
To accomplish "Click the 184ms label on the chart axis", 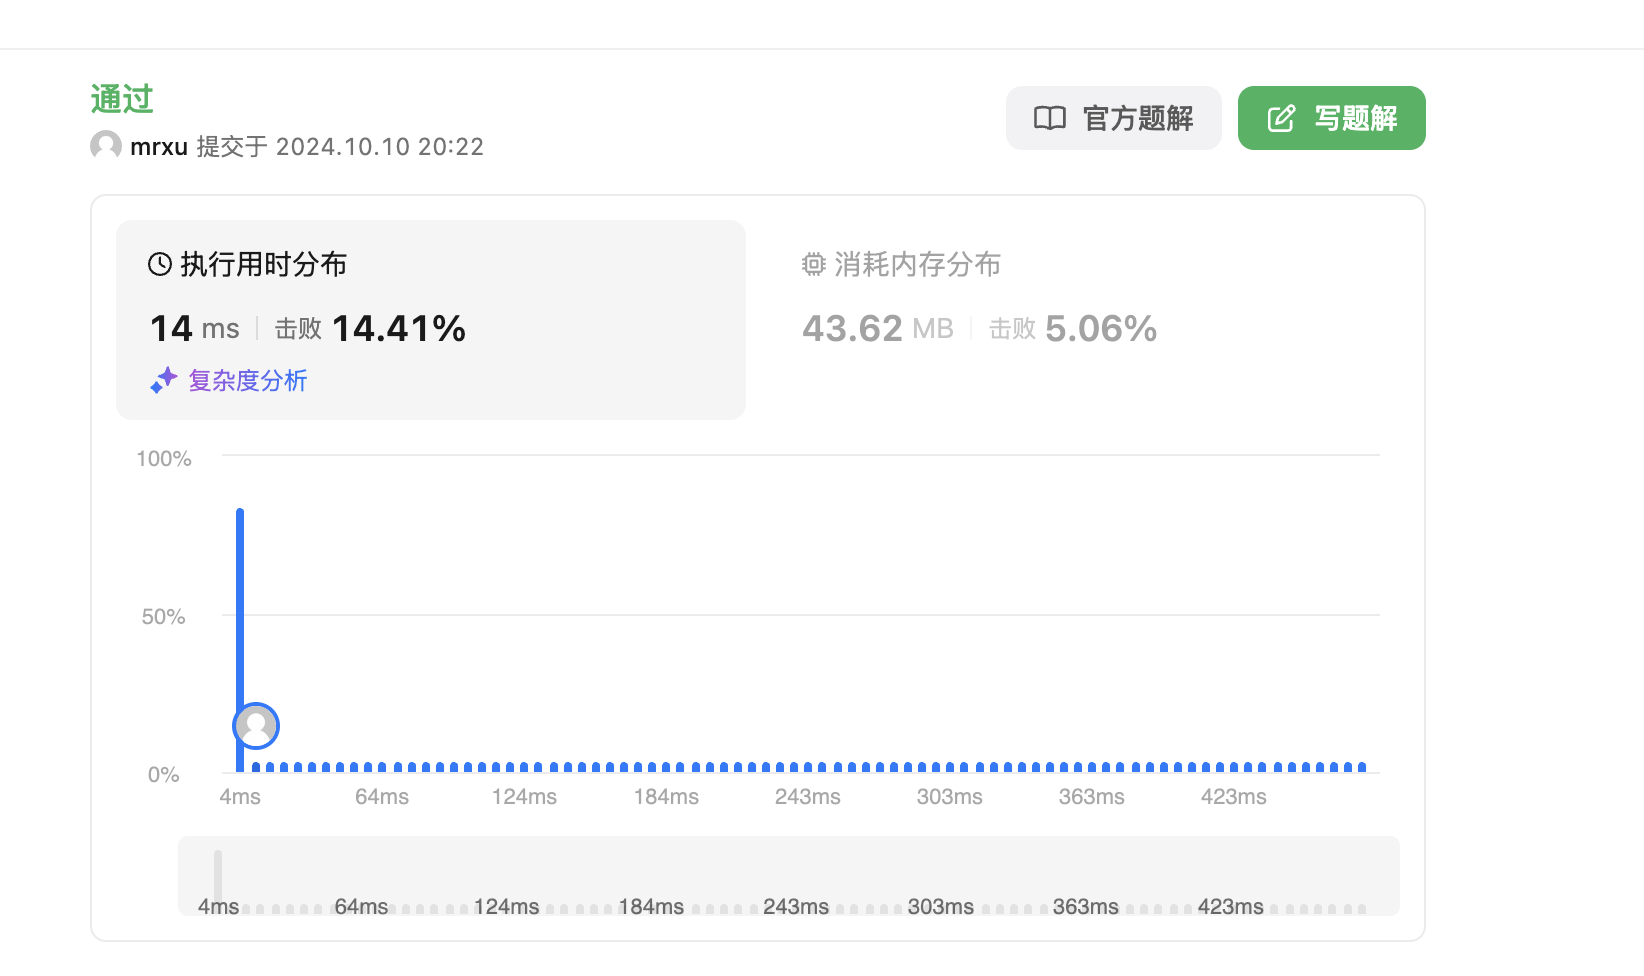I will 666,797.
